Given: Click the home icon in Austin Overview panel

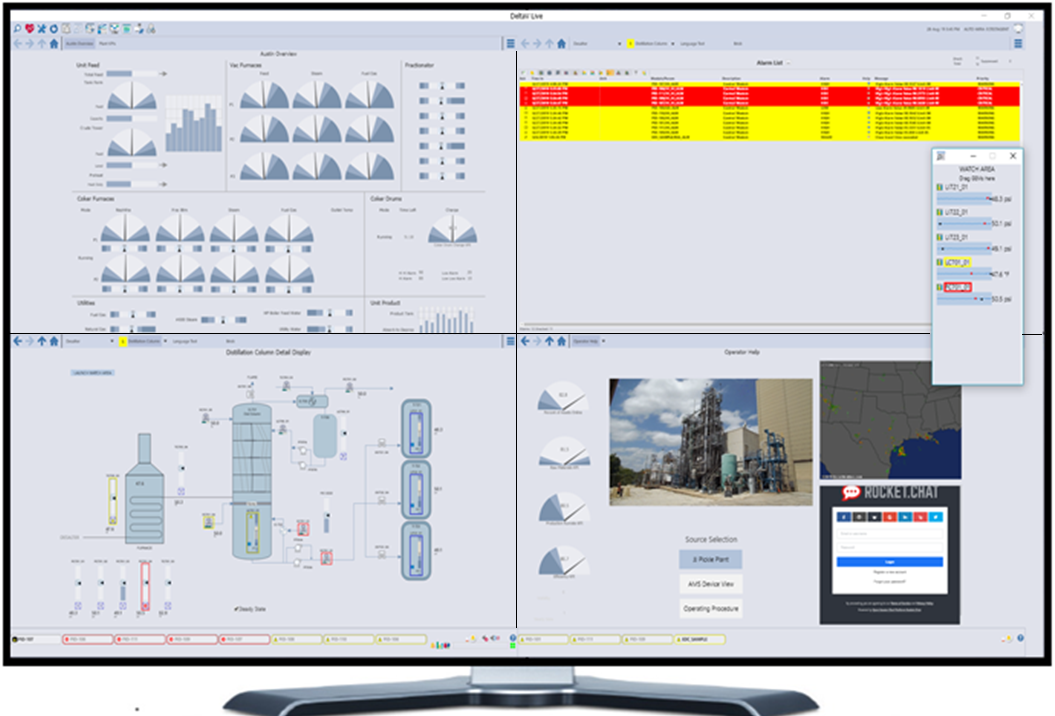Looking at the screenshot, I should click(54, 44).
